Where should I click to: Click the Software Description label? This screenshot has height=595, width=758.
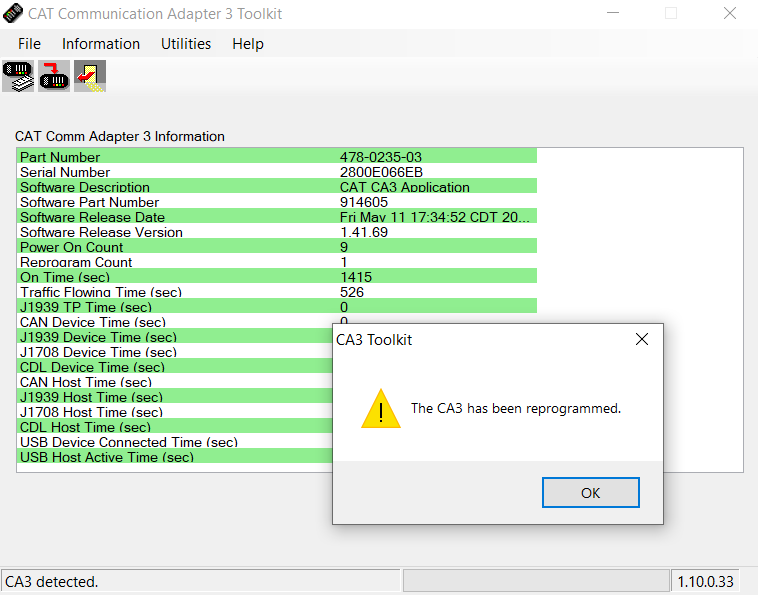click(85, 187)
